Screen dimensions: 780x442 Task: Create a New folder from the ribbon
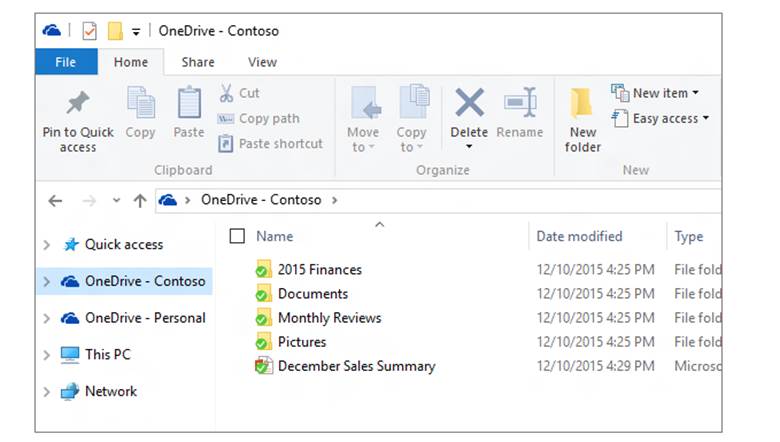point(583,120)
